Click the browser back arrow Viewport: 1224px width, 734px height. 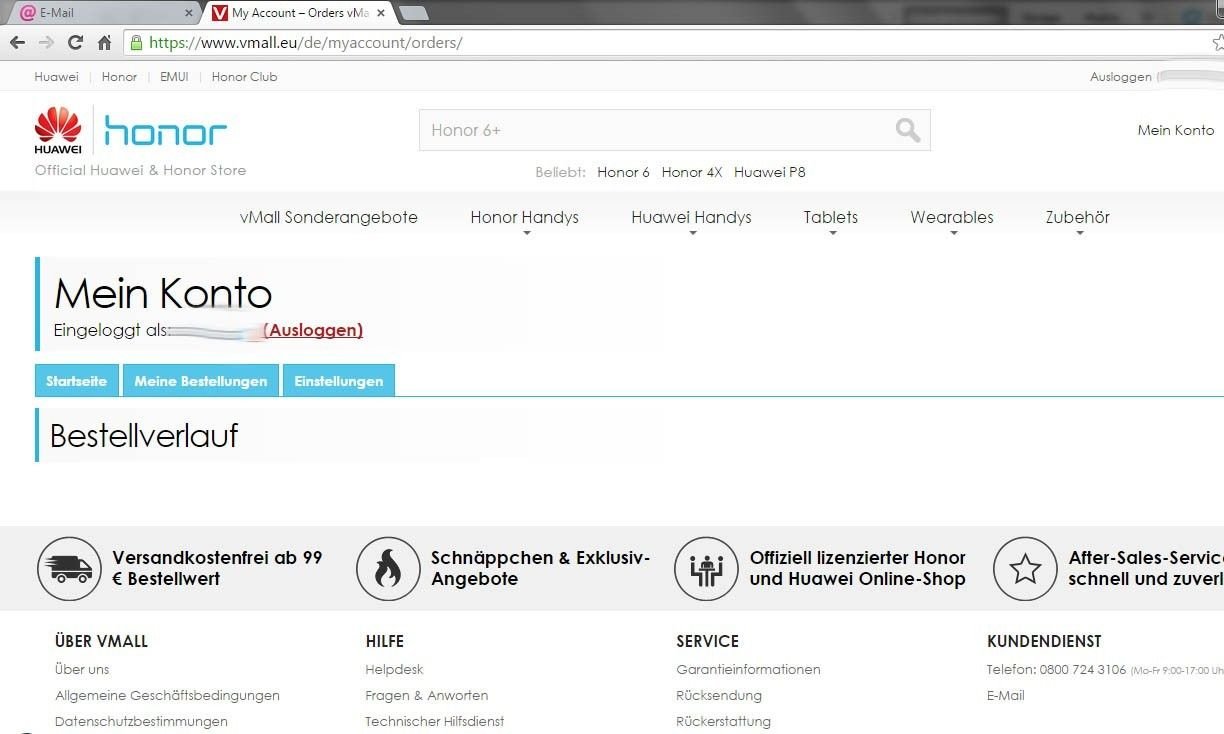pos(17,43)
